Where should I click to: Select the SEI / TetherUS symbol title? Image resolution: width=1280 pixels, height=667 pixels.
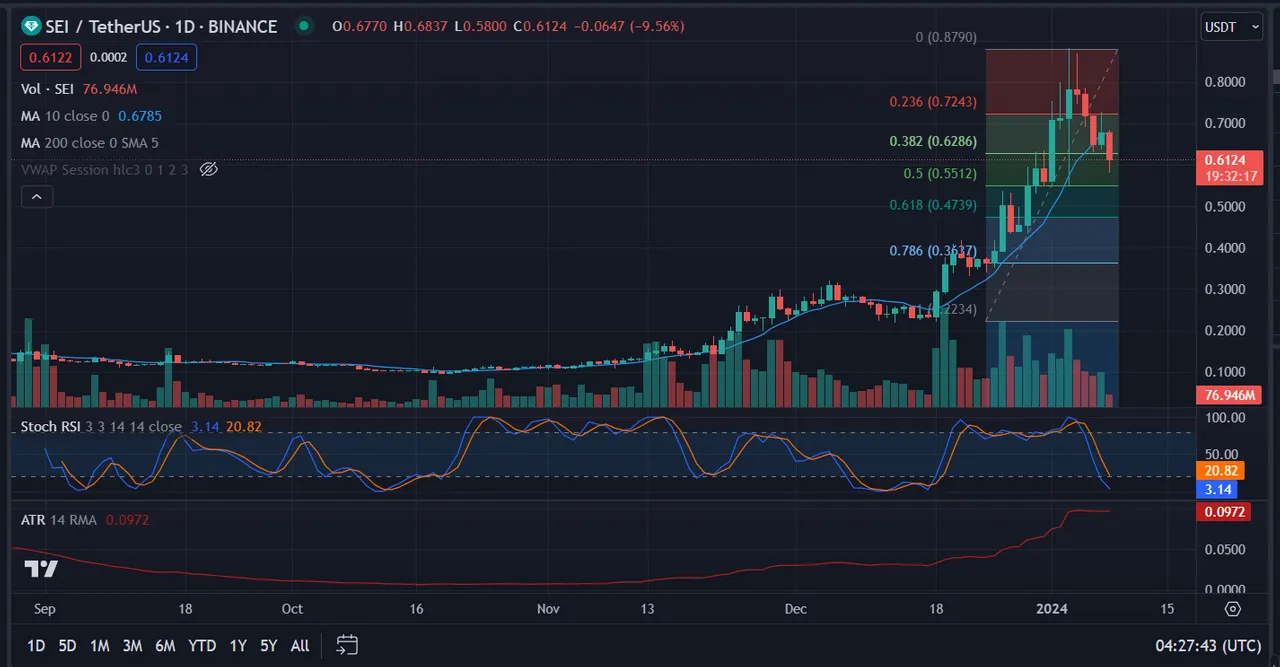(161, 26)
